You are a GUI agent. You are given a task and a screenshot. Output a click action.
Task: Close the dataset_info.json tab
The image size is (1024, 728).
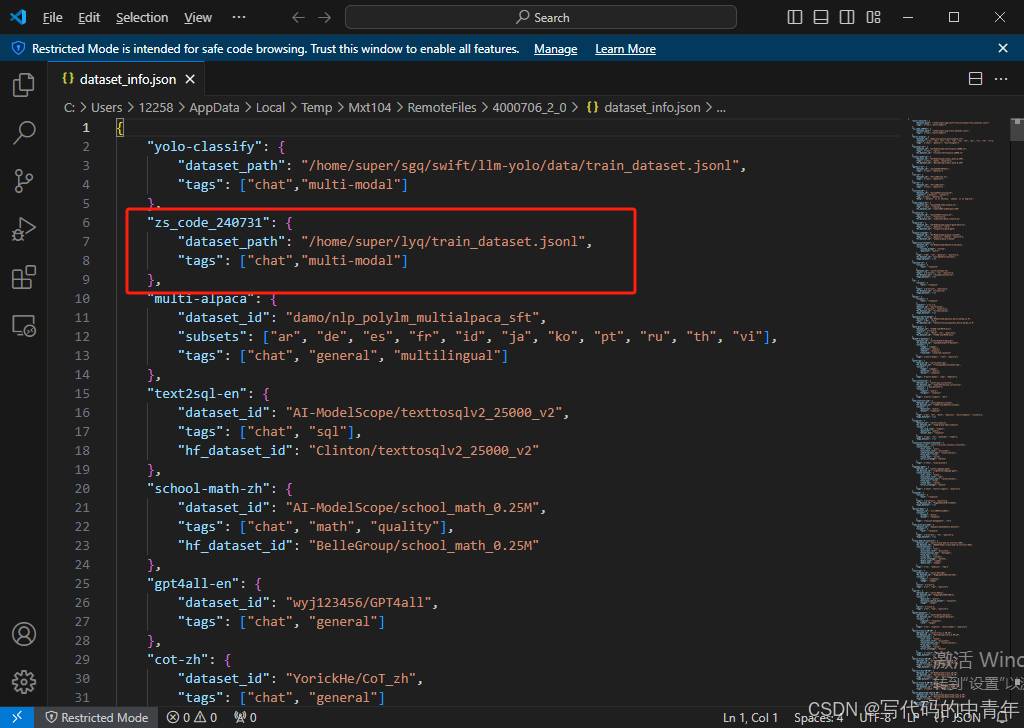click(x=190, y=79)
